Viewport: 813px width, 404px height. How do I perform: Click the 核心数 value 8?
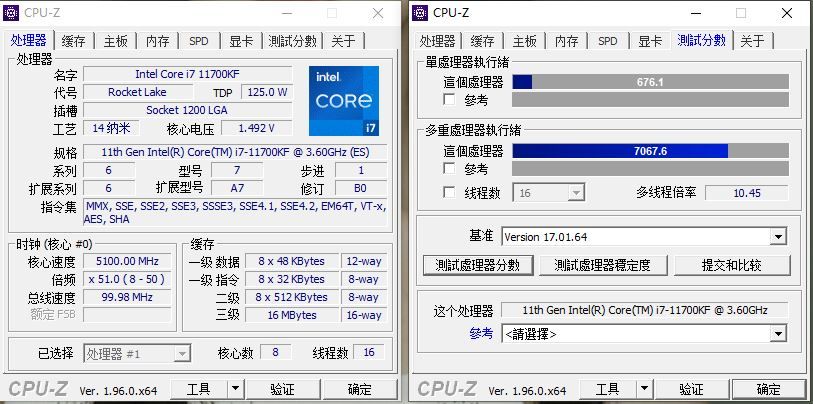click(x=275, y=352)
